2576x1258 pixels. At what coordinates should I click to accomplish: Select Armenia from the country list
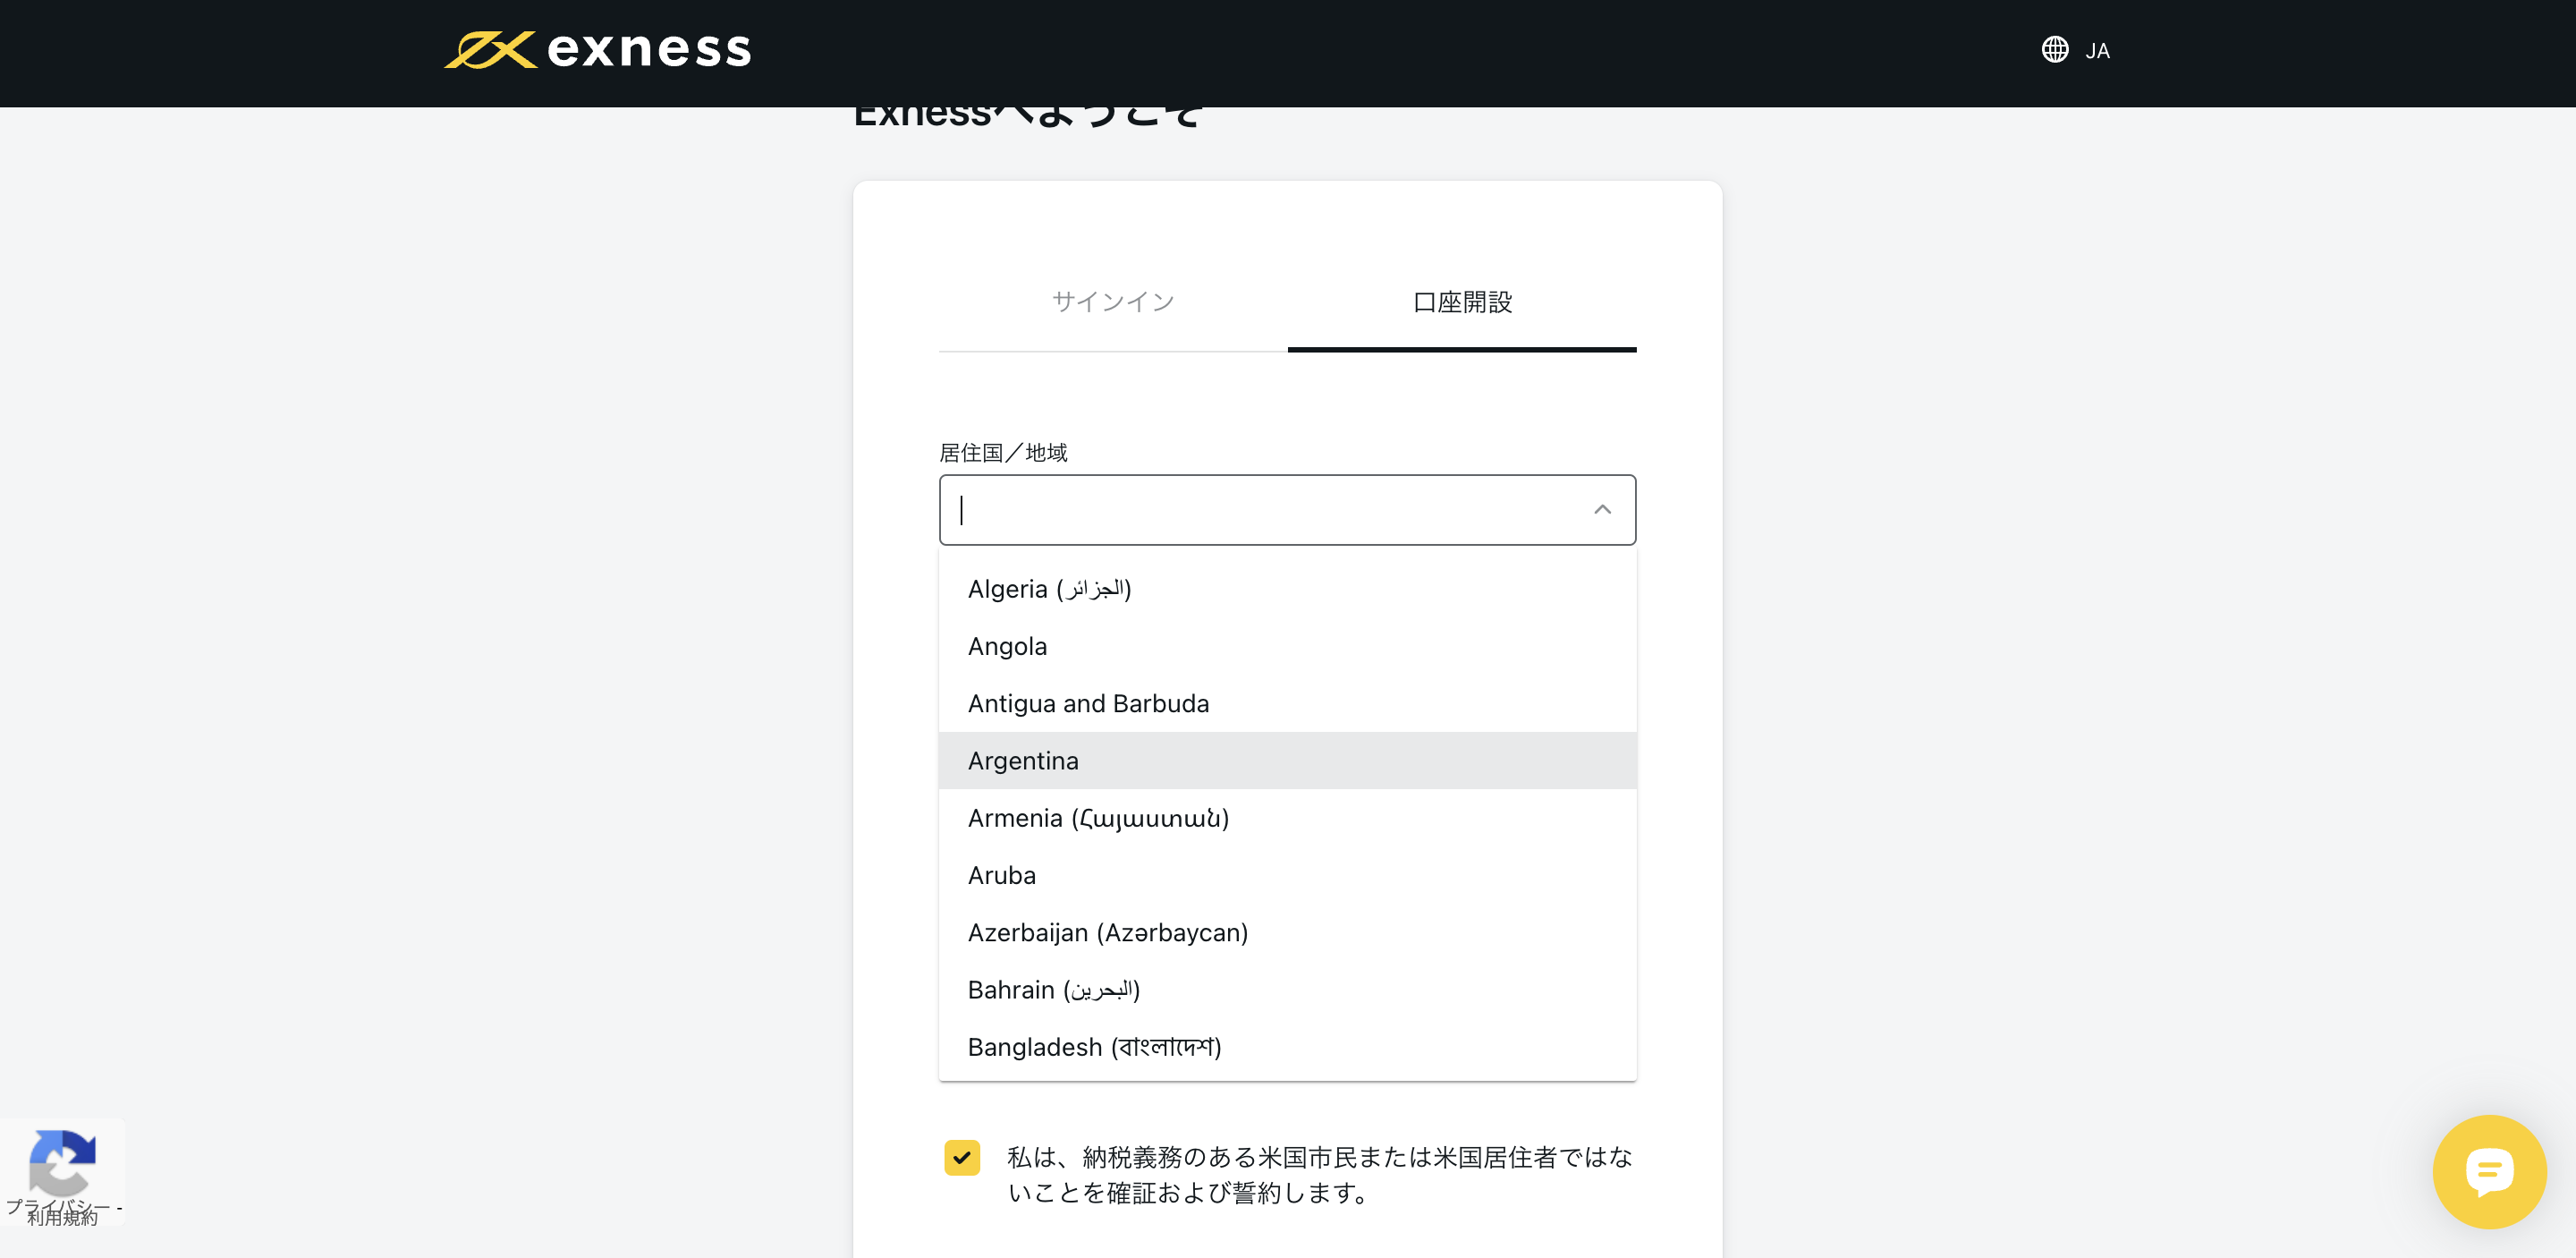point(1097,819)
